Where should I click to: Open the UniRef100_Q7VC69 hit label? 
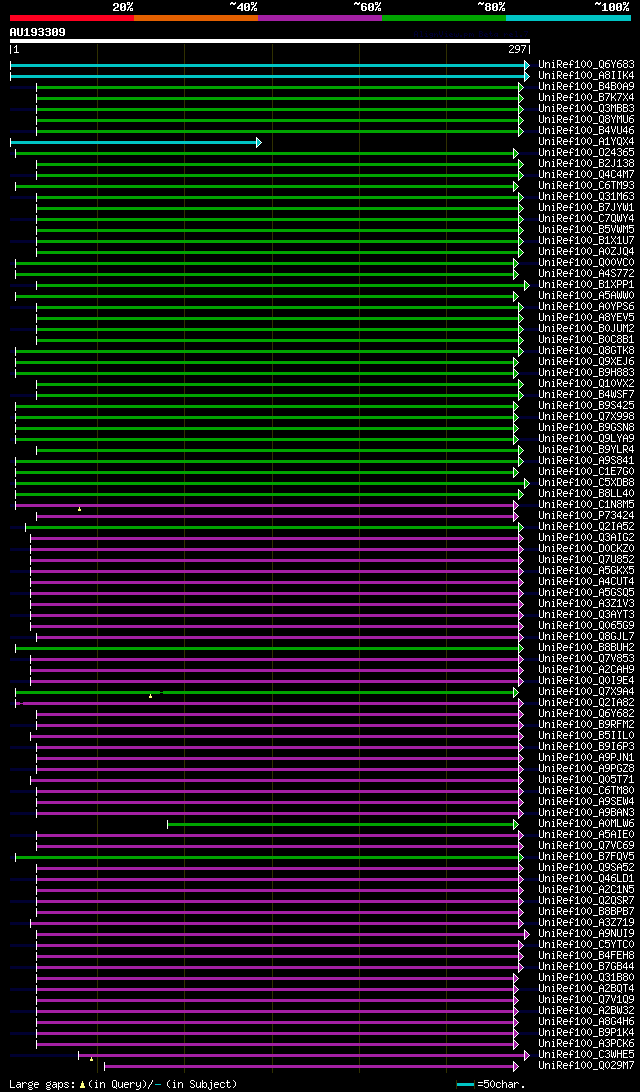[x=586, y=846]
